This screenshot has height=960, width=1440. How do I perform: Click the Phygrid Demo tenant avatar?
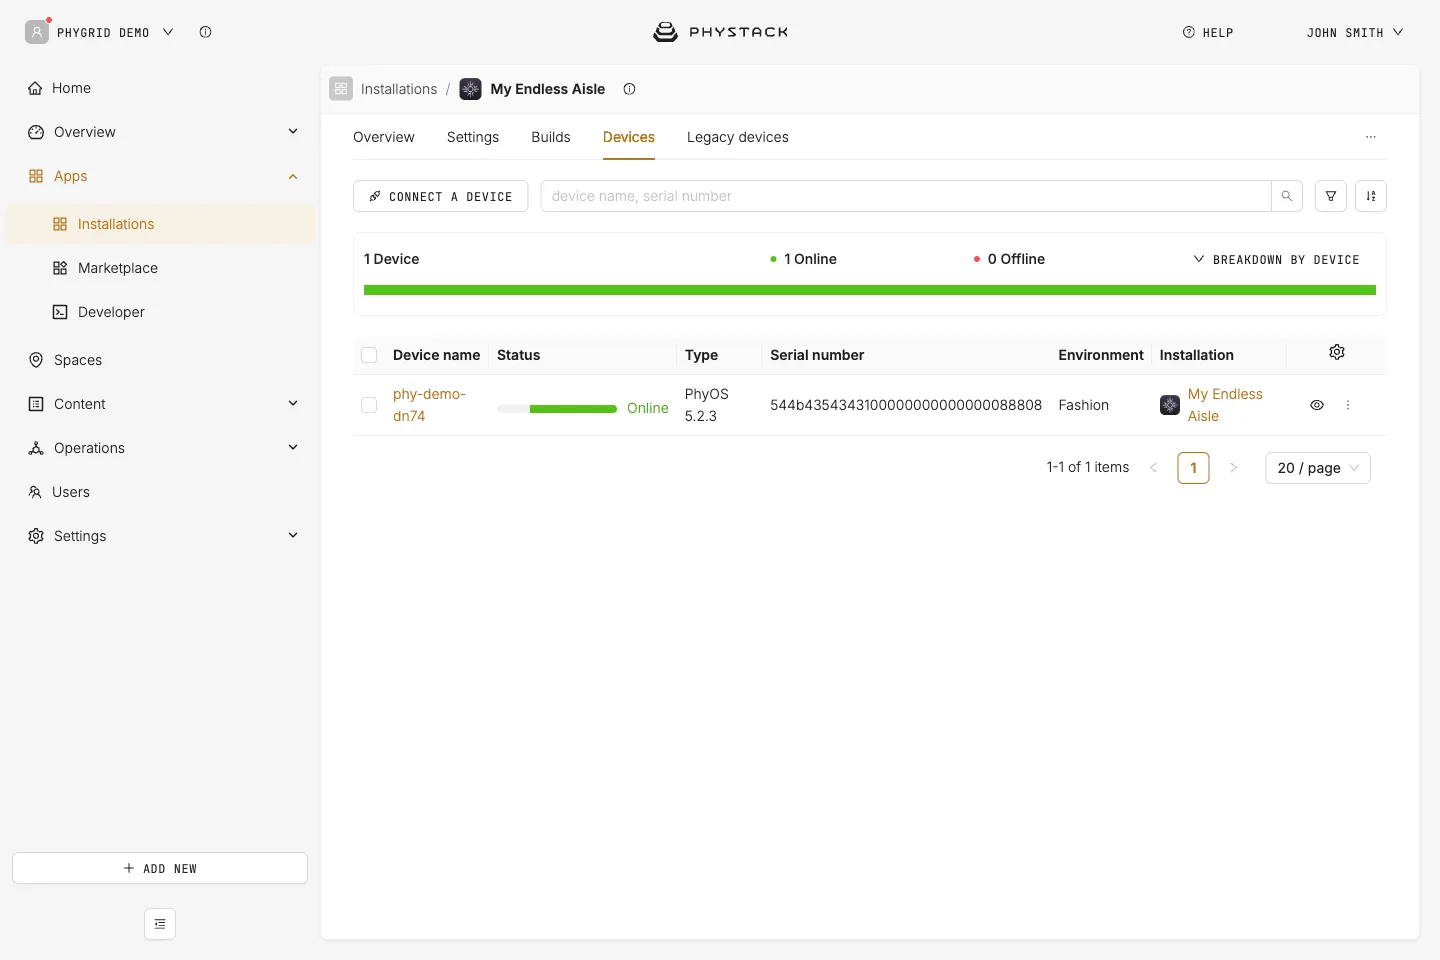(37, 32)
